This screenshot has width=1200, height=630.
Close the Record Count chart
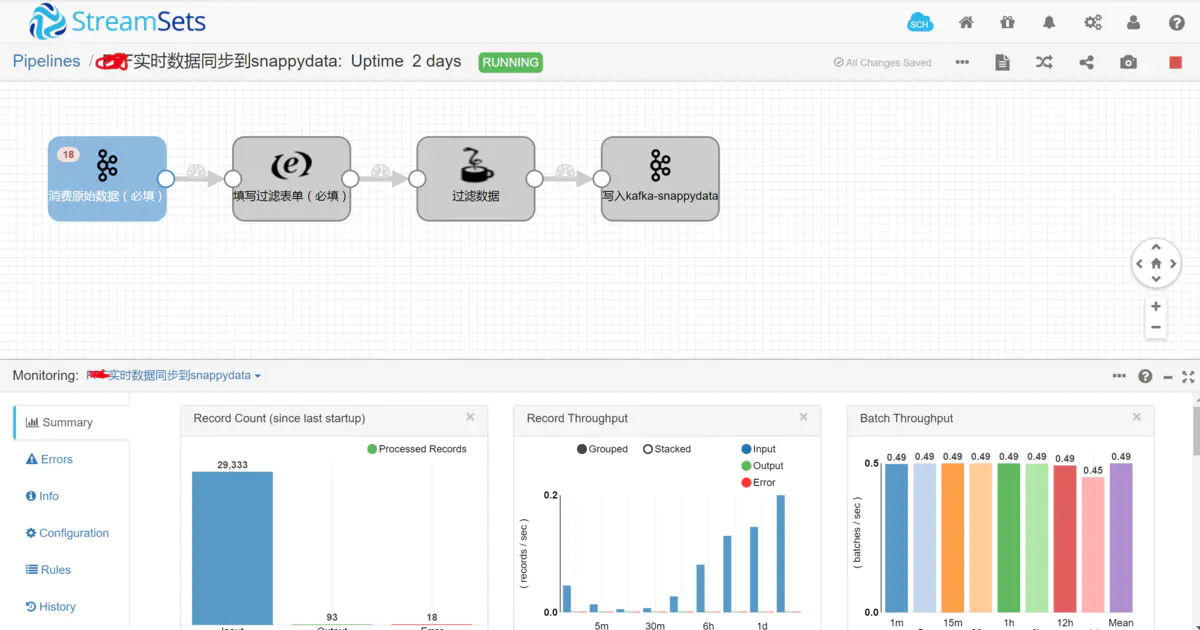(x=470, y=417)
